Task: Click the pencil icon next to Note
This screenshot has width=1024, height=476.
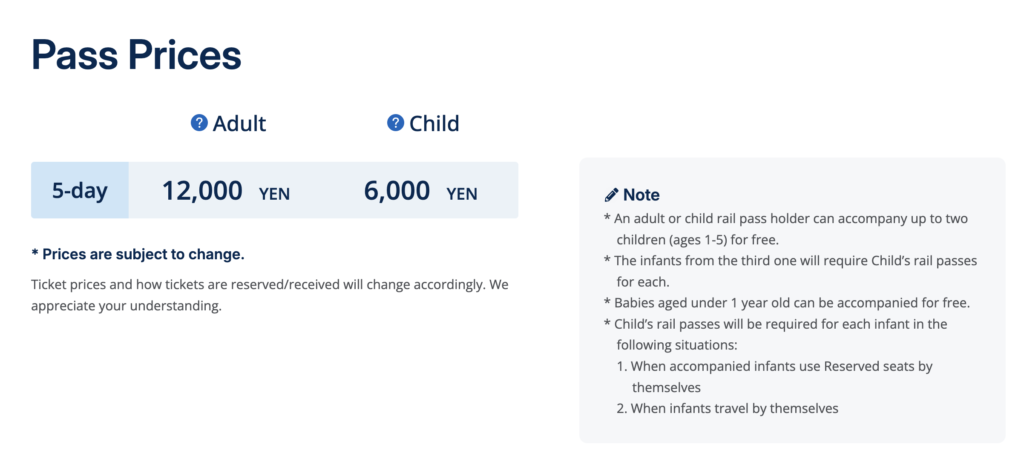Action: [x=611, y=195]
